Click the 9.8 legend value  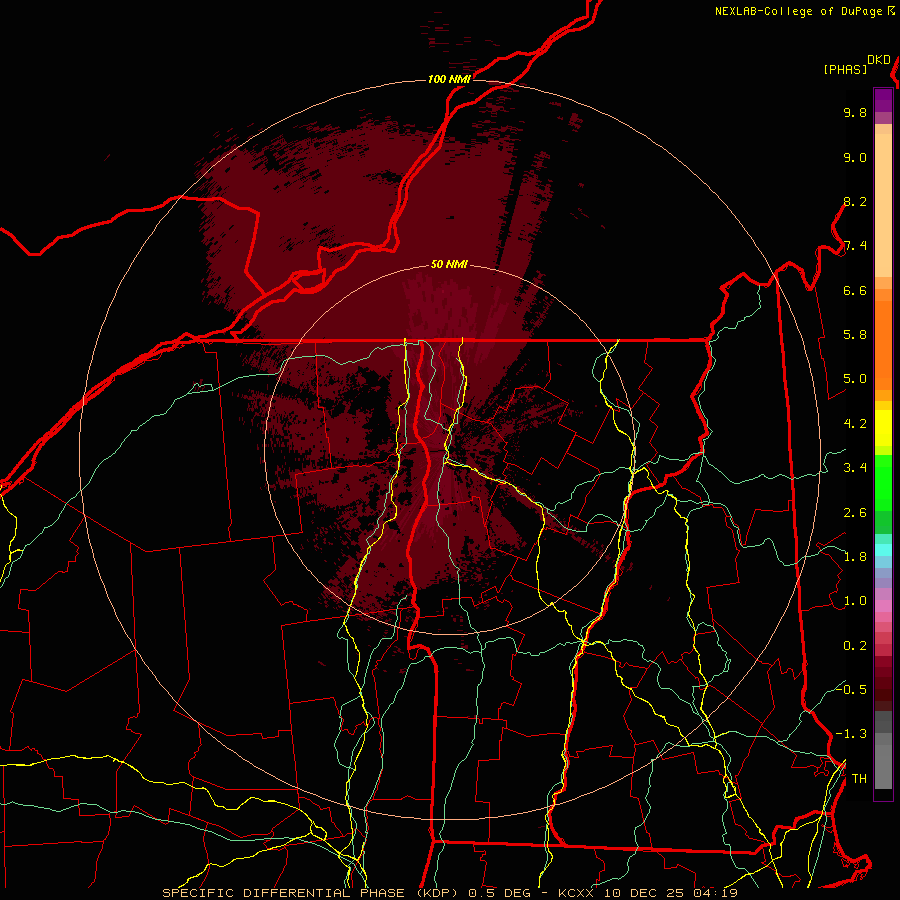click(855, 112)
